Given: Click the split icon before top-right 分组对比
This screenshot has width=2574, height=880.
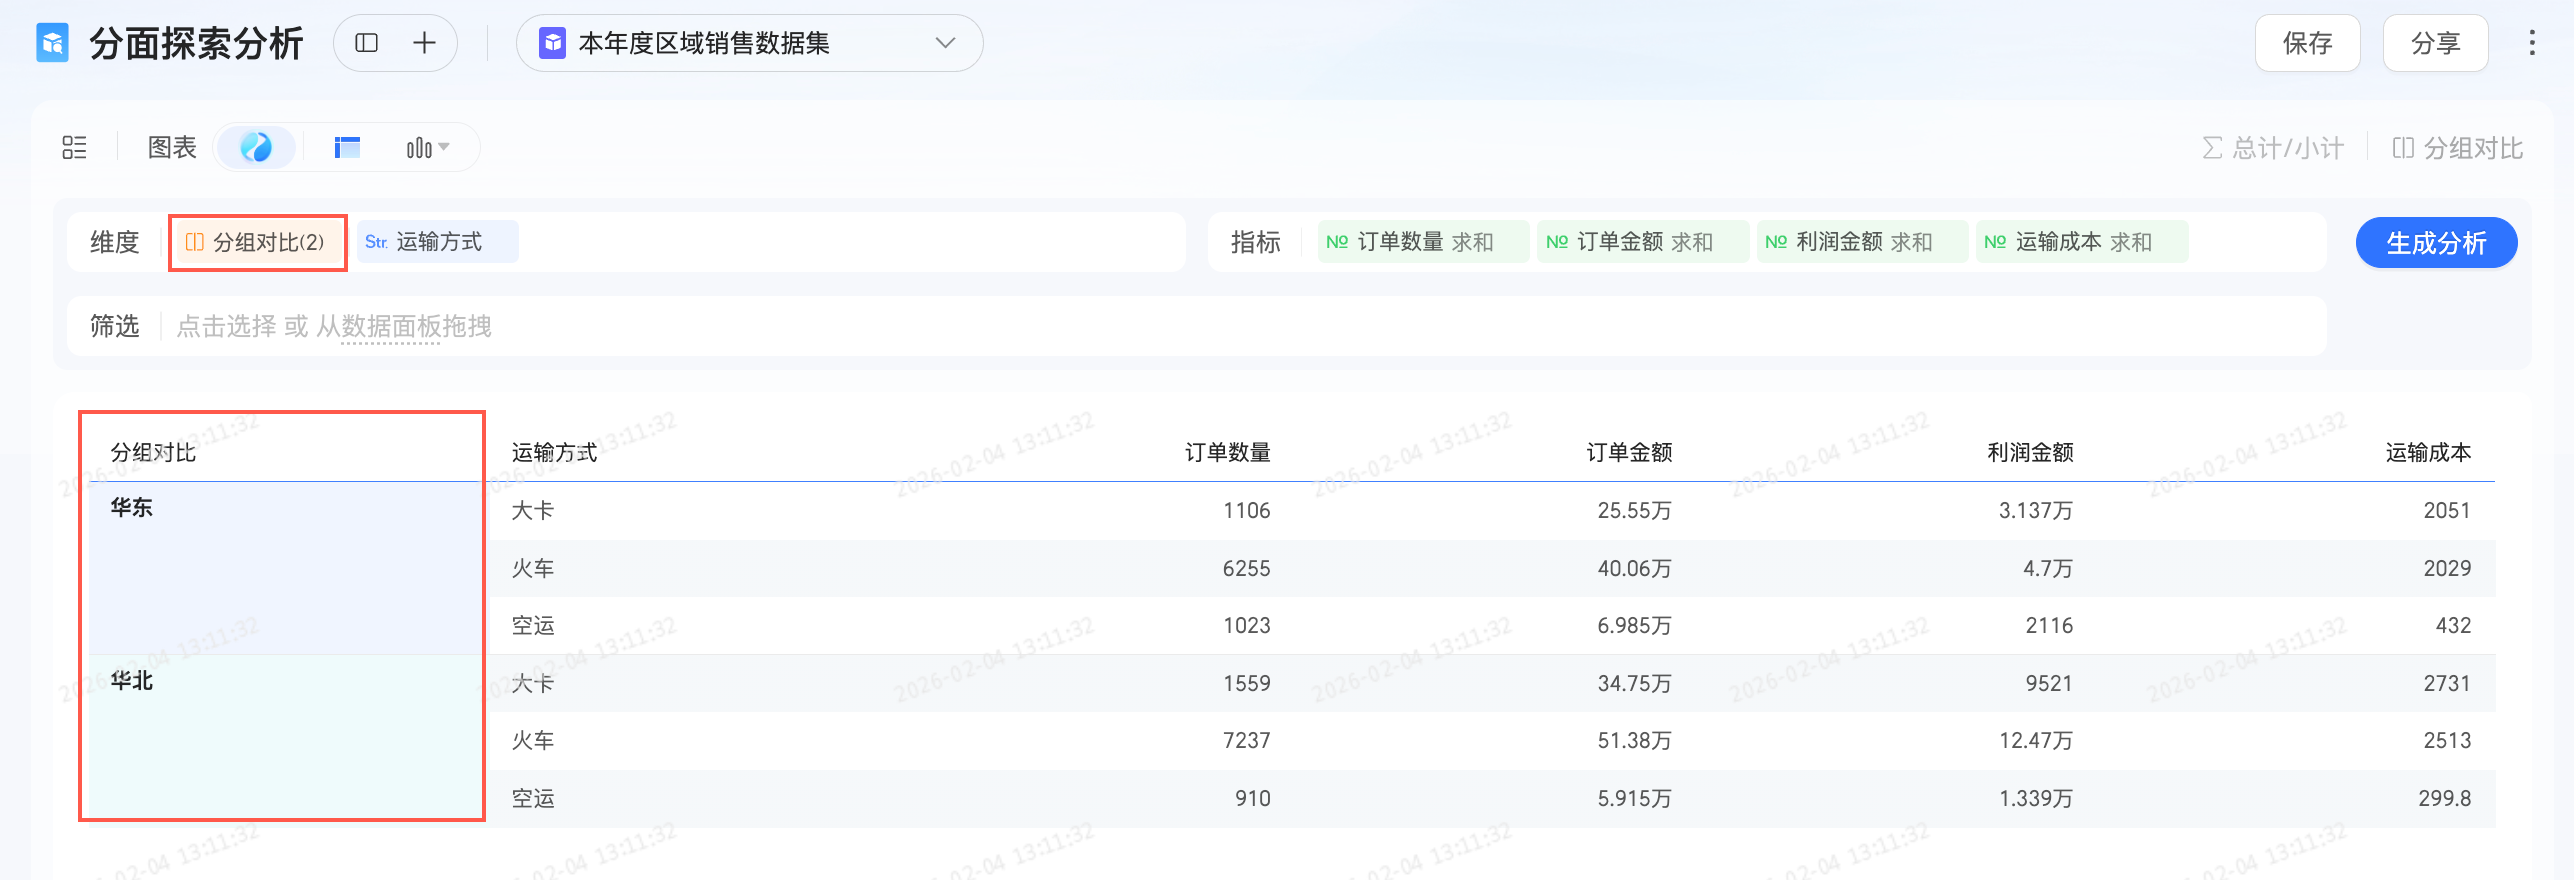Looking at the screenshot, I should [x=2403, y=148].
